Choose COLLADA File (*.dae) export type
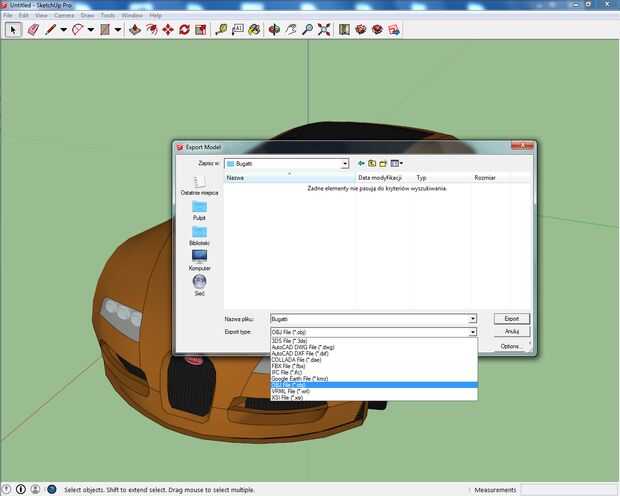 pos(374,360)
